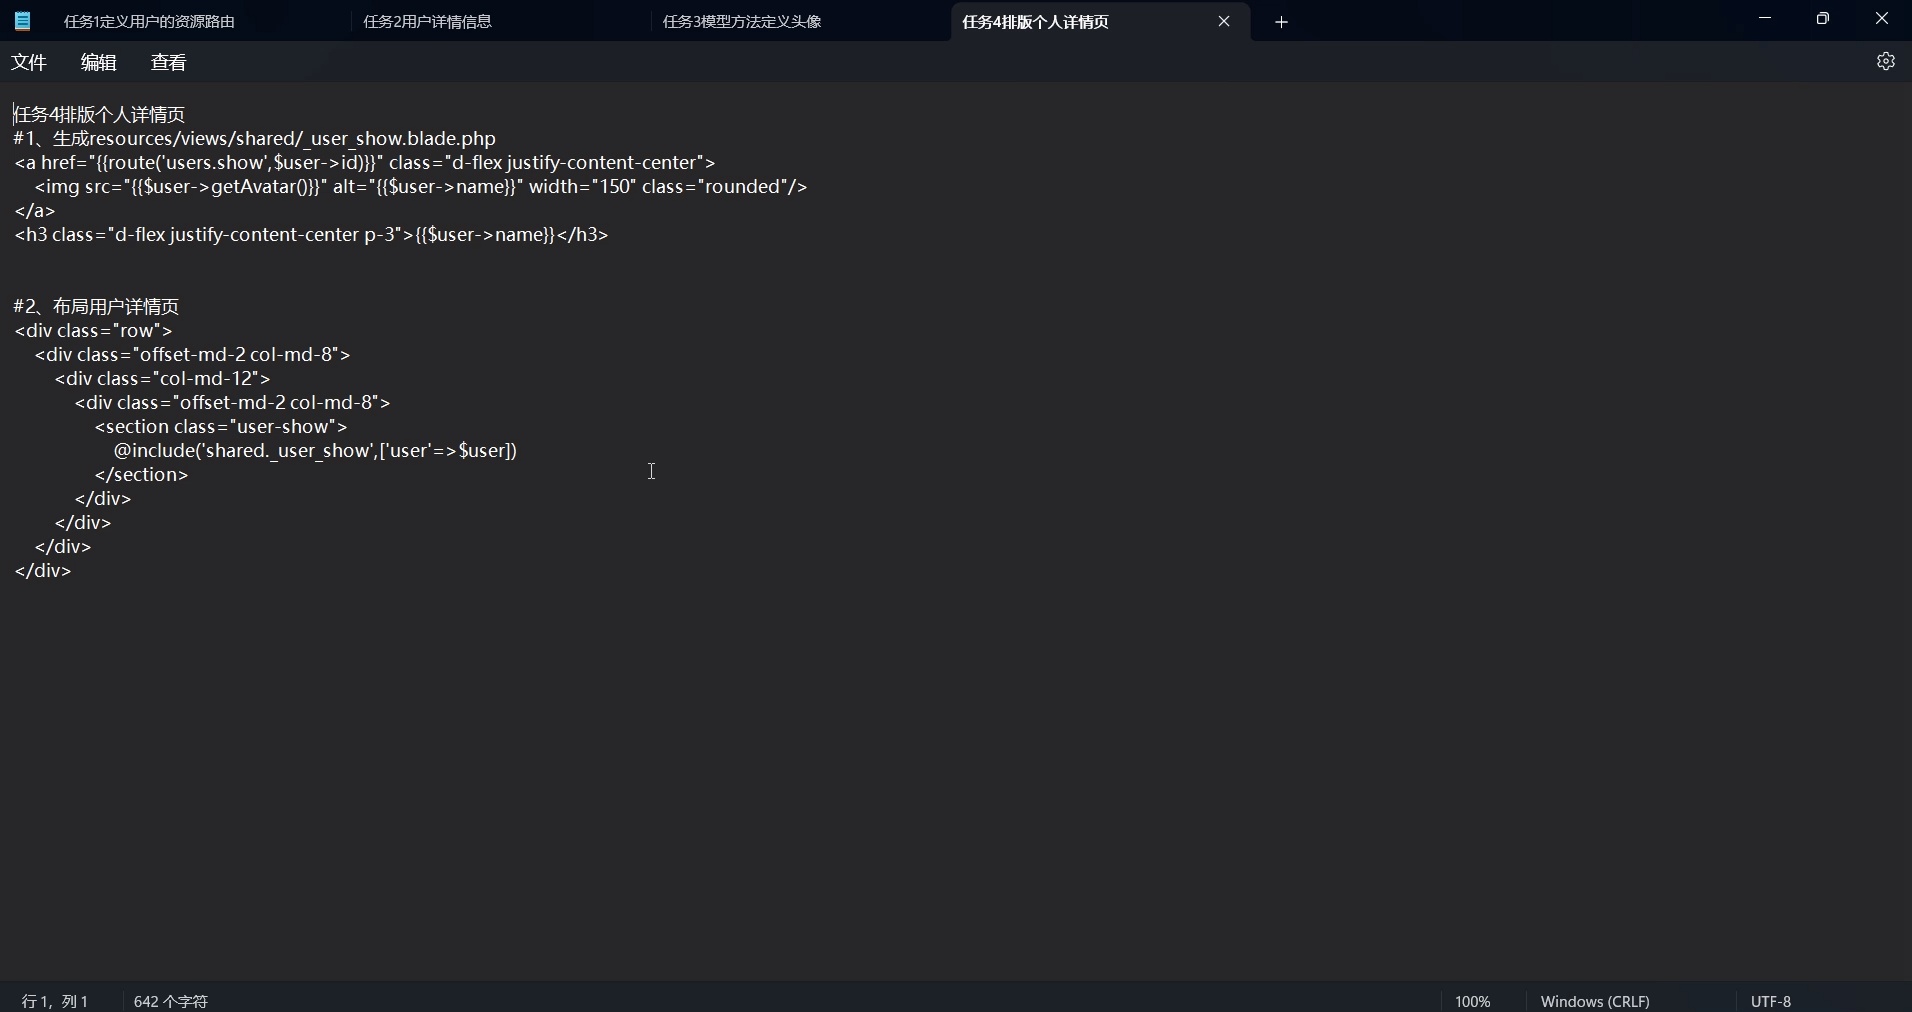
Task: Click the line containing @include('shared._user_show')
Action: point(314,451)
